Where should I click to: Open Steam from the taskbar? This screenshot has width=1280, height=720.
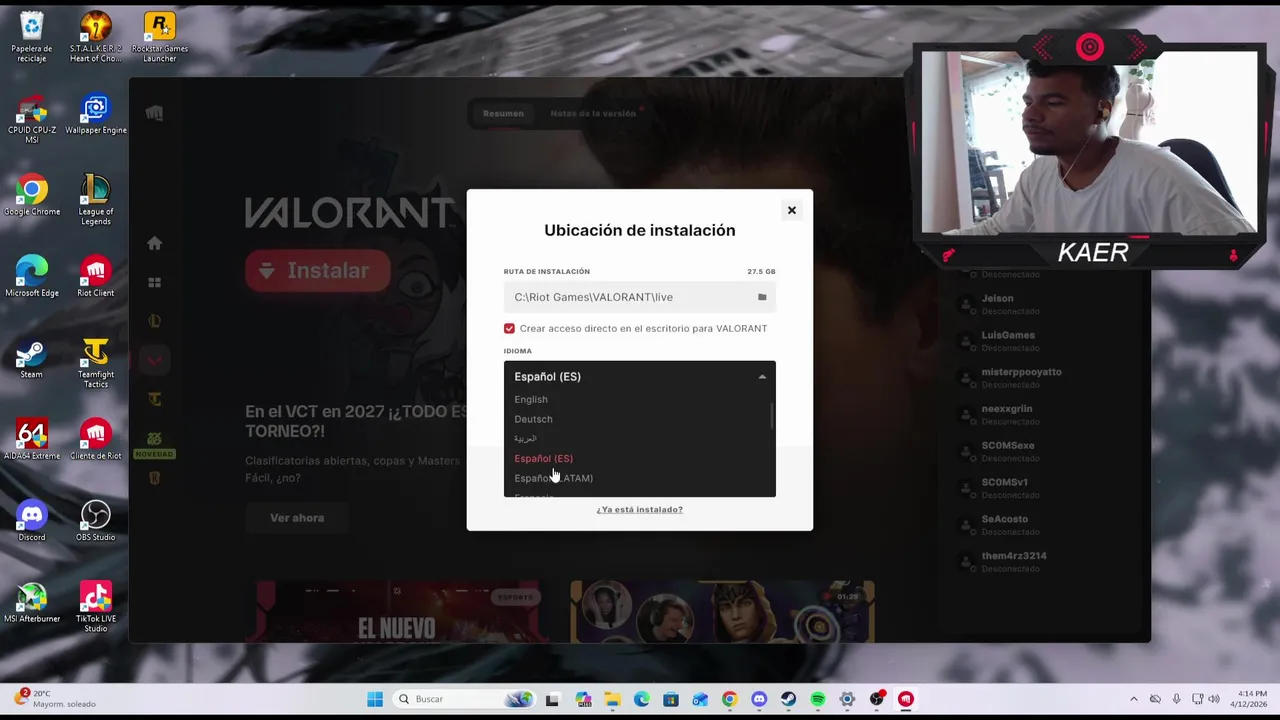click(788, 699)
